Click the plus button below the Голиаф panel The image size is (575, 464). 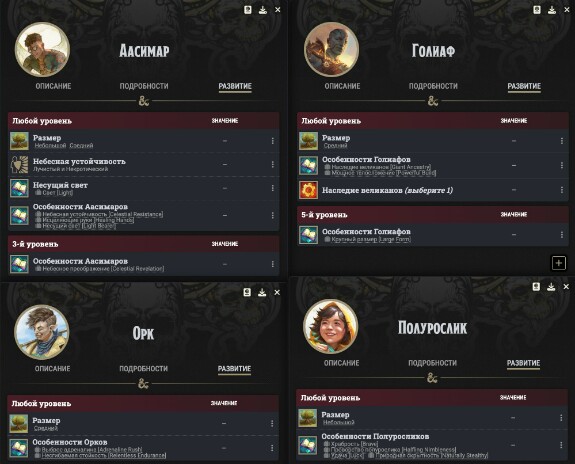click(559, 263)
